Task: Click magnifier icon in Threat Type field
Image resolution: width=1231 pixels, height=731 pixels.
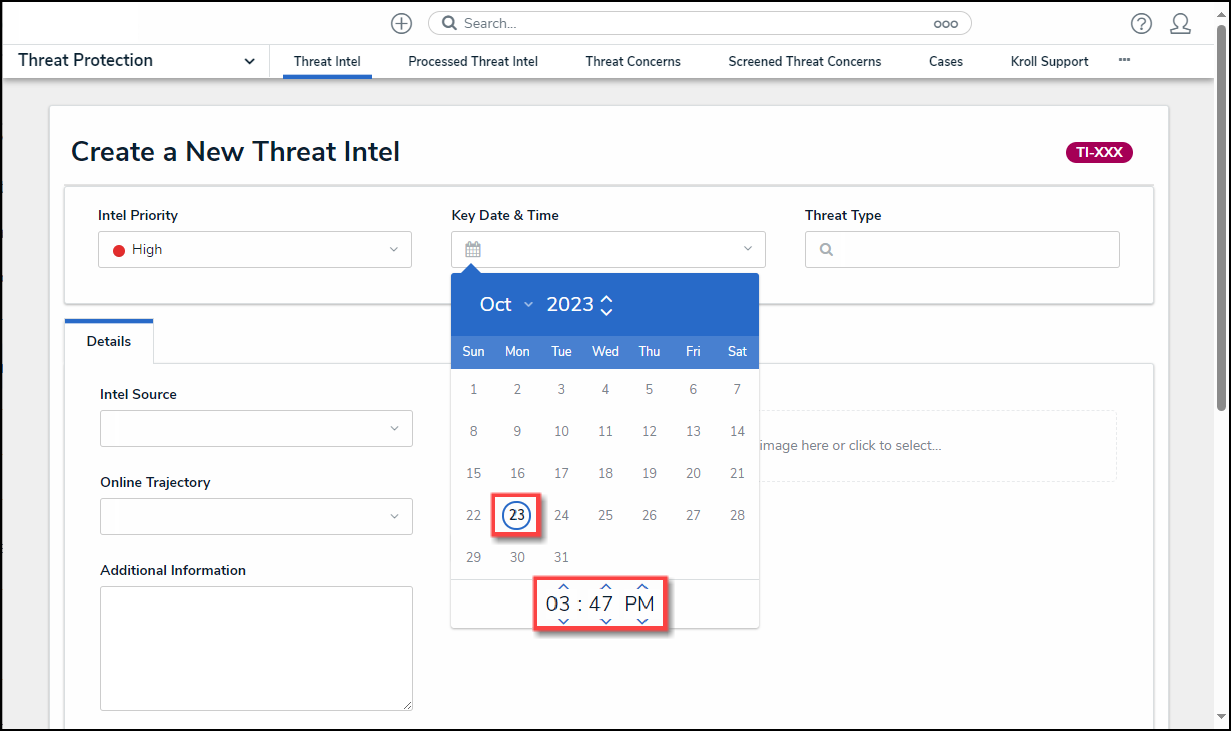Action: click(827, 250)
